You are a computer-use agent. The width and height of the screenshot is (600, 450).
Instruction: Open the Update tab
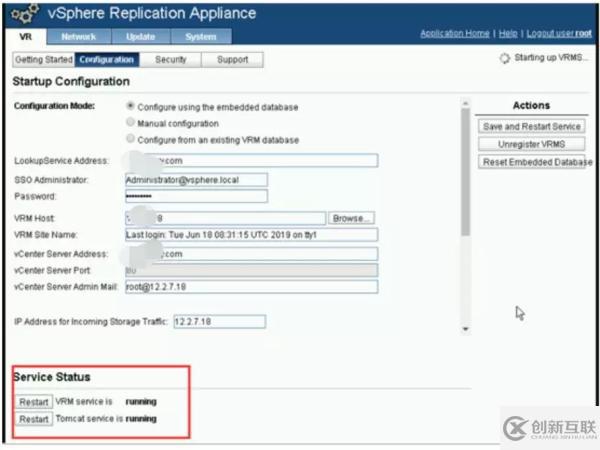[141, 37]
